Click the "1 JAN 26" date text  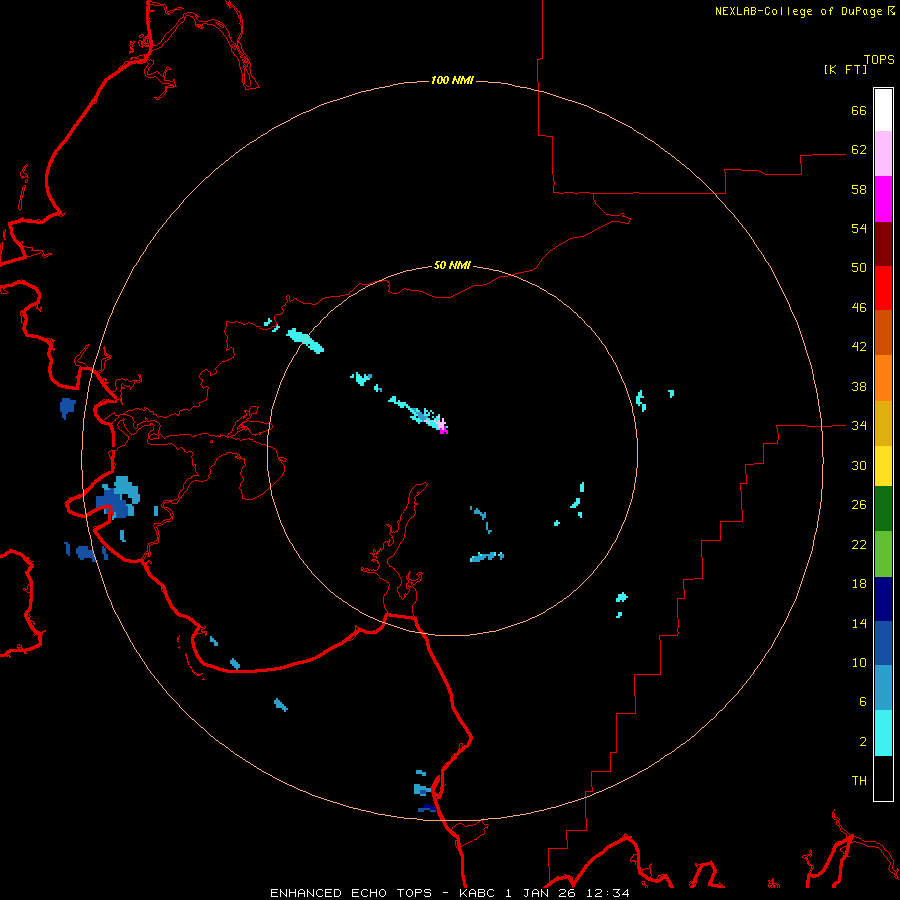[540, 893]
